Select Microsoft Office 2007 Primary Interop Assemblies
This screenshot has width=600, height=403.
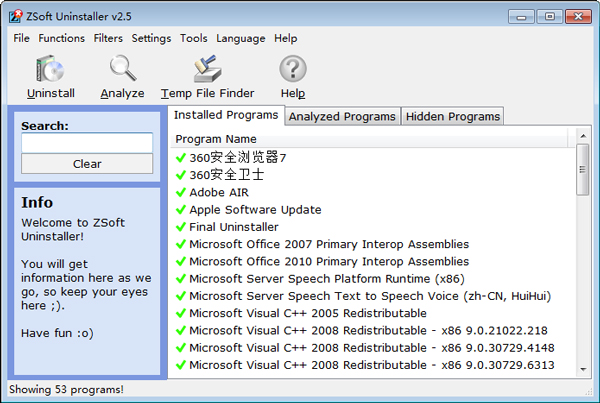pos(329,244)
